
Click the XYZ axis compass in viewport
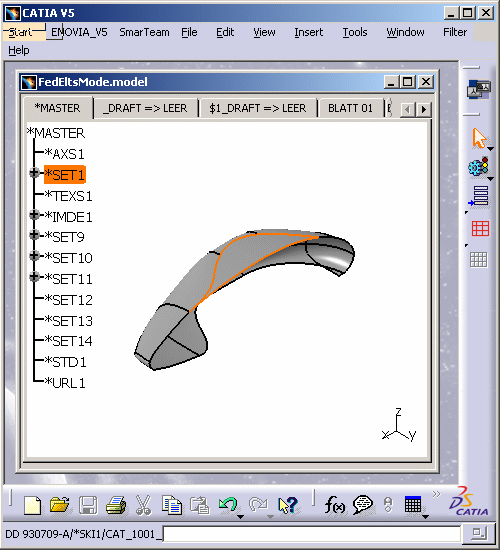point(399,425)
